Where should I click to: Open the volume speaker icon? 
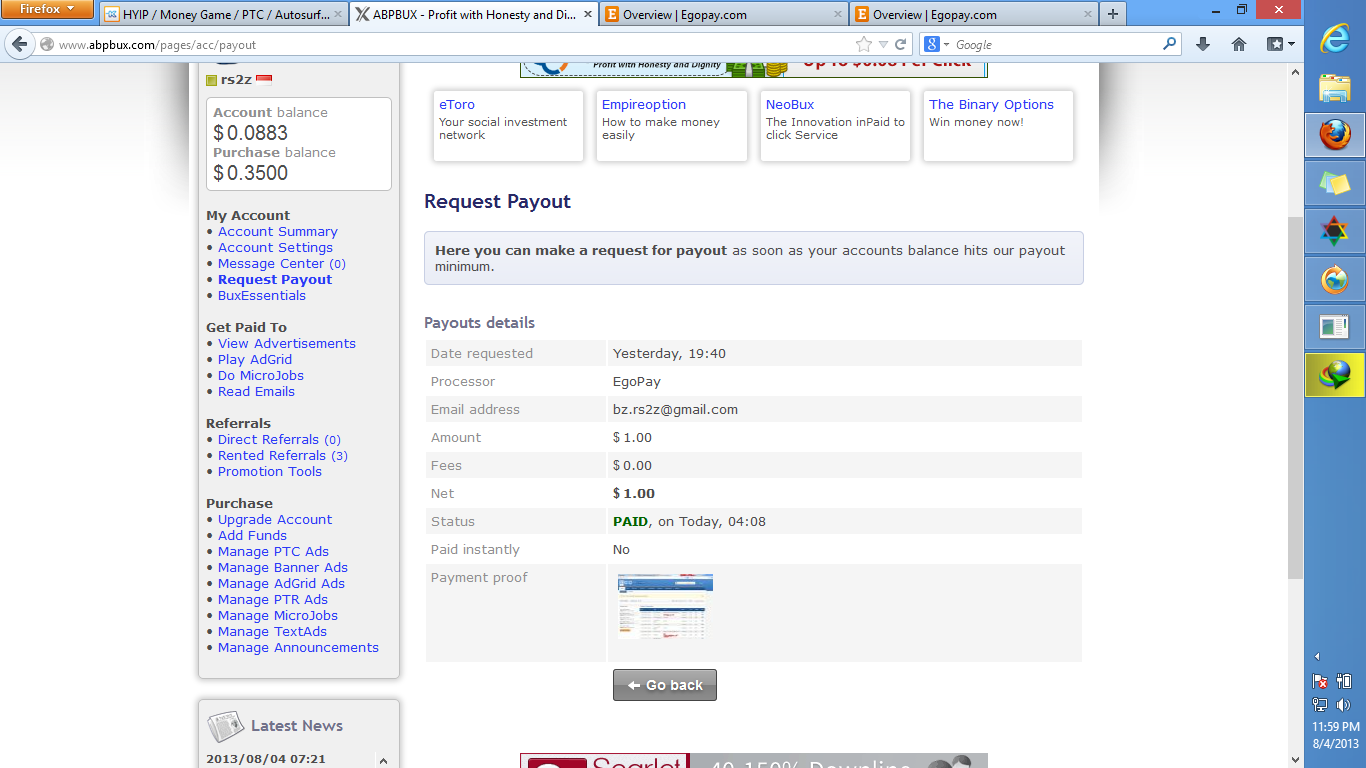[1344, 705]
